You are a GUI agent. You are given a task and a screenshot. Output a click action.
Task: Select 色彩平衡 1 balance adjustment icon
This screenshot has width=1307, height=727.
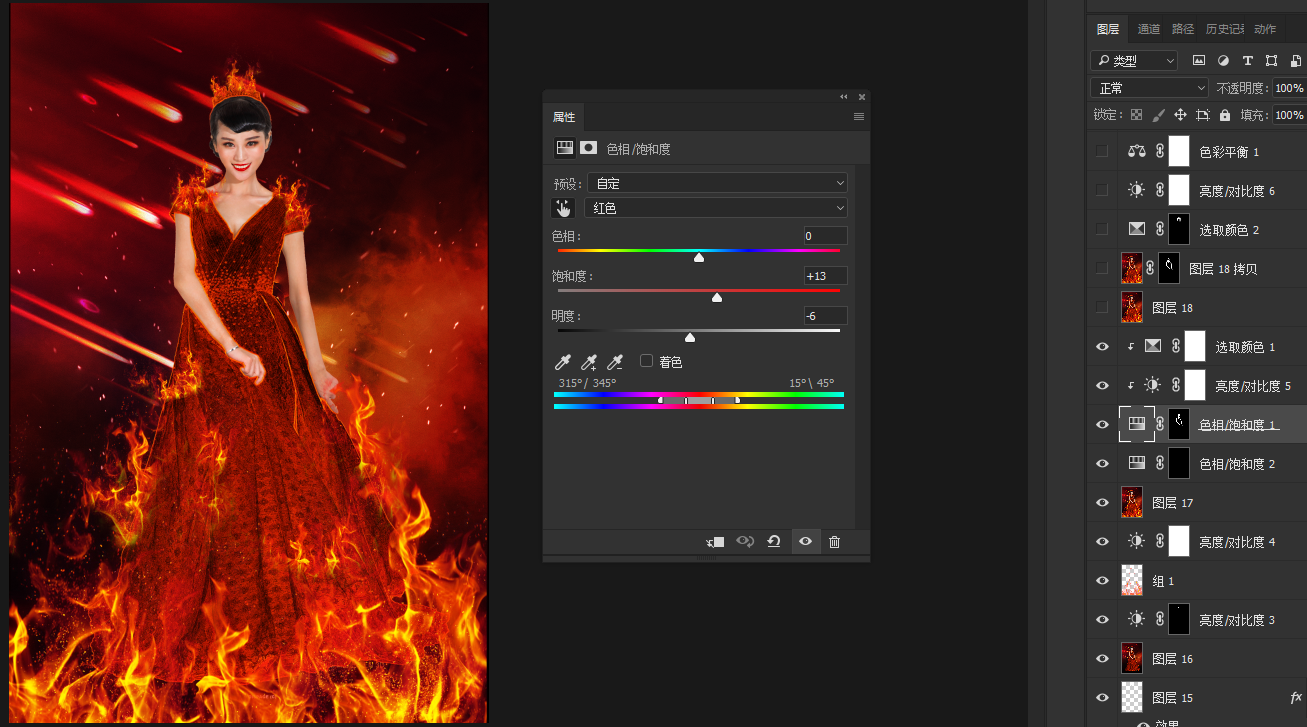coord(1136,151)
